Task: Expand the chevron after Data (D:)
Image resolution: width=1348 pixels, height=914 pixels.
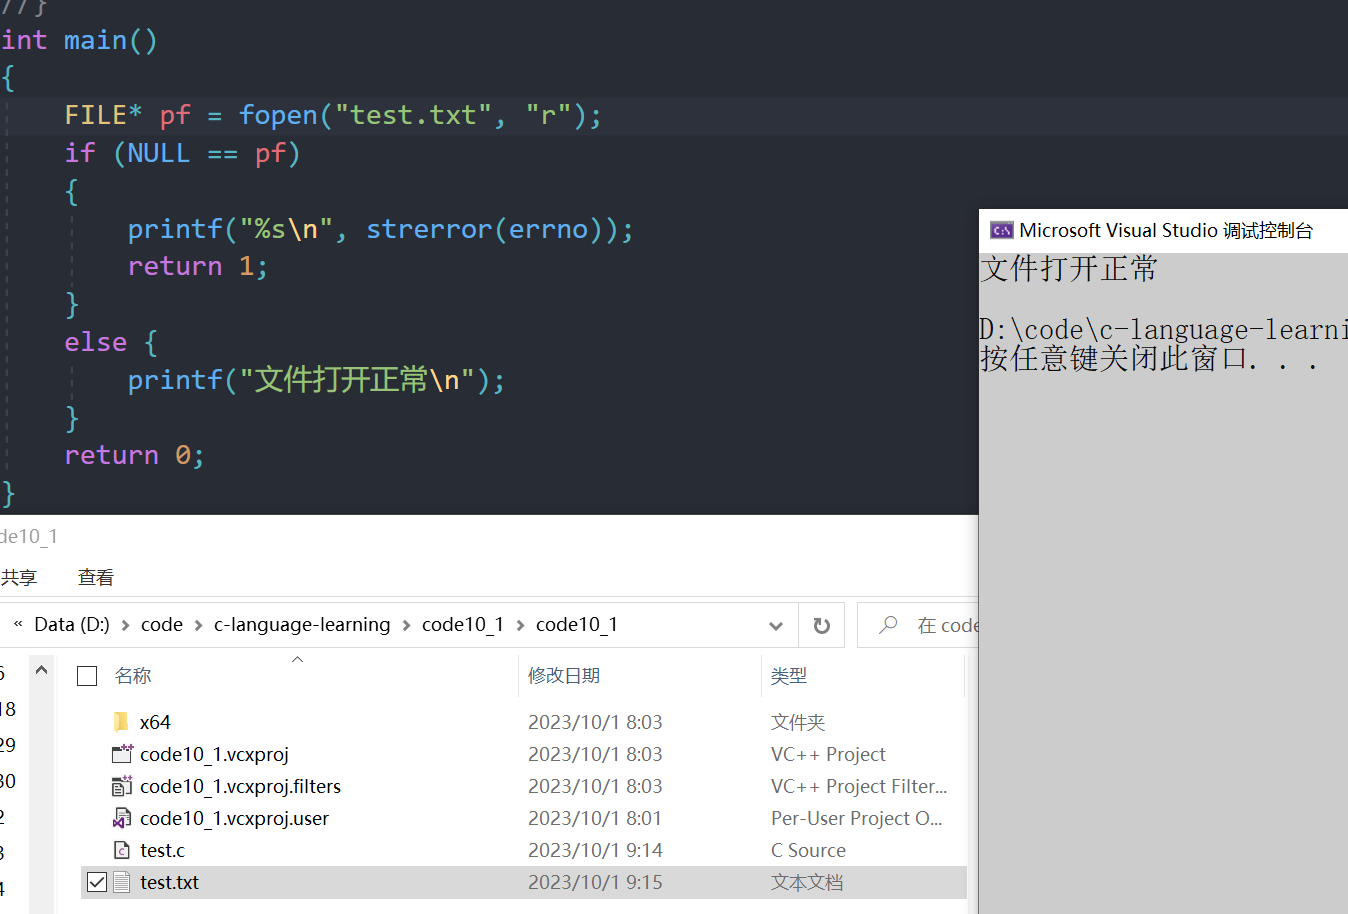Action: (125, 625)
